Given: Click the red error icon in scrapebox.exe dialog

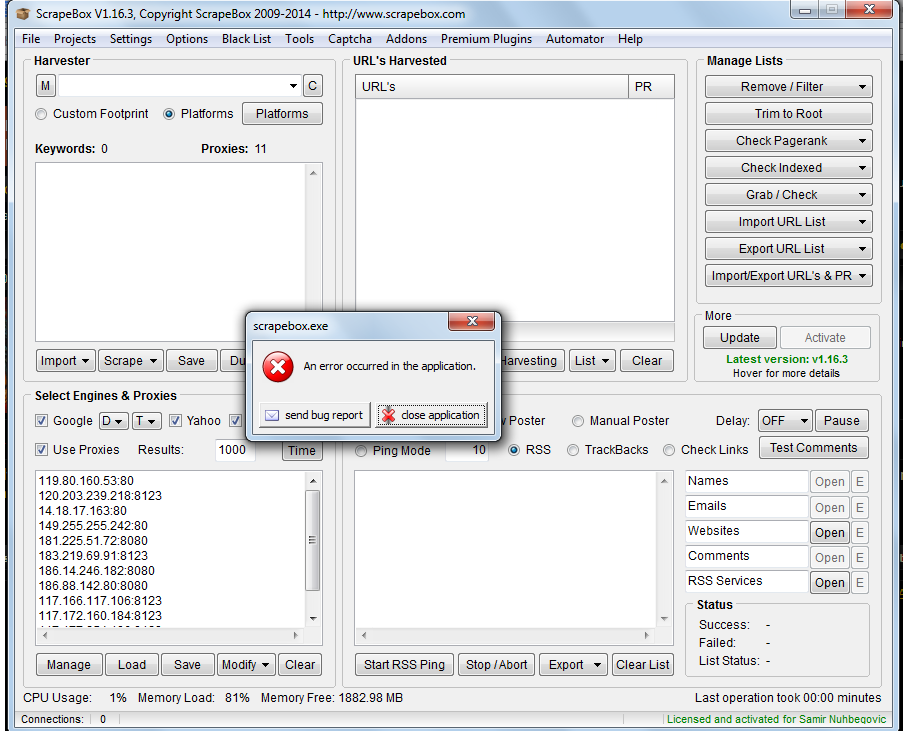Looking at the screenshot, I should [x=278, y=367].
